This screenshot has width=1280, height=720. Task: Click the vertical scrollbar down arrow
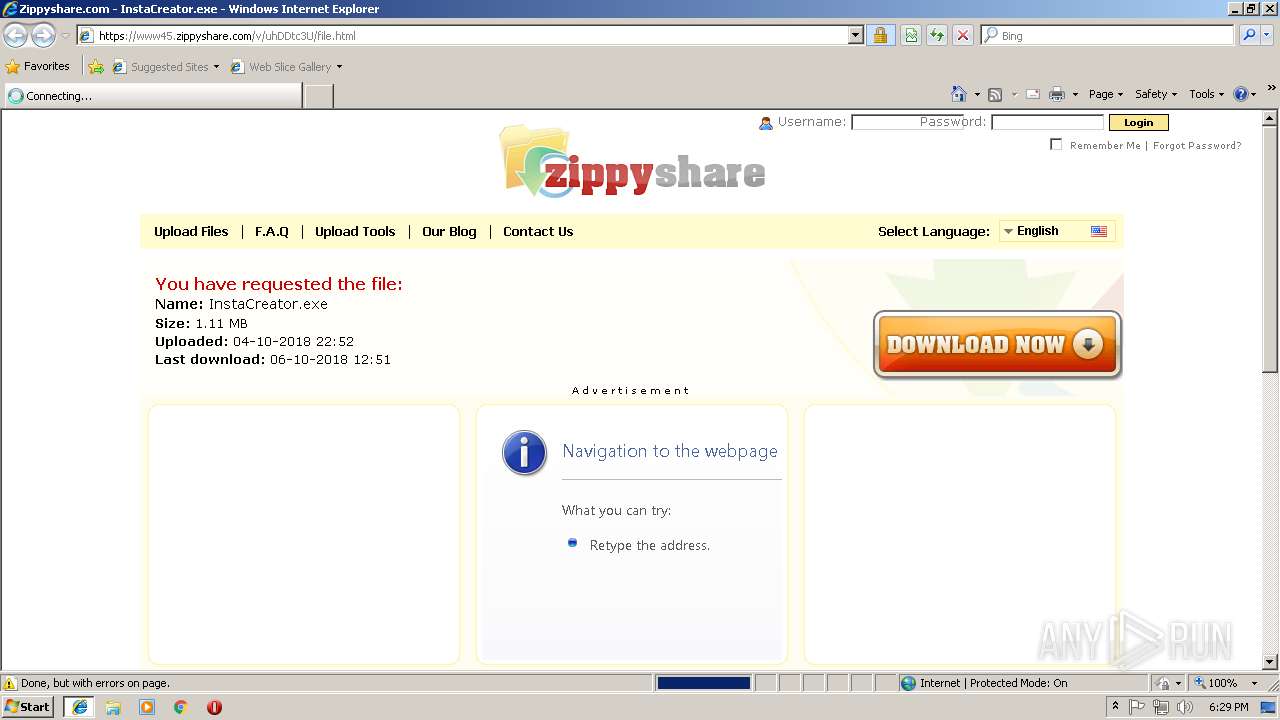click(x=1270, y=662)
